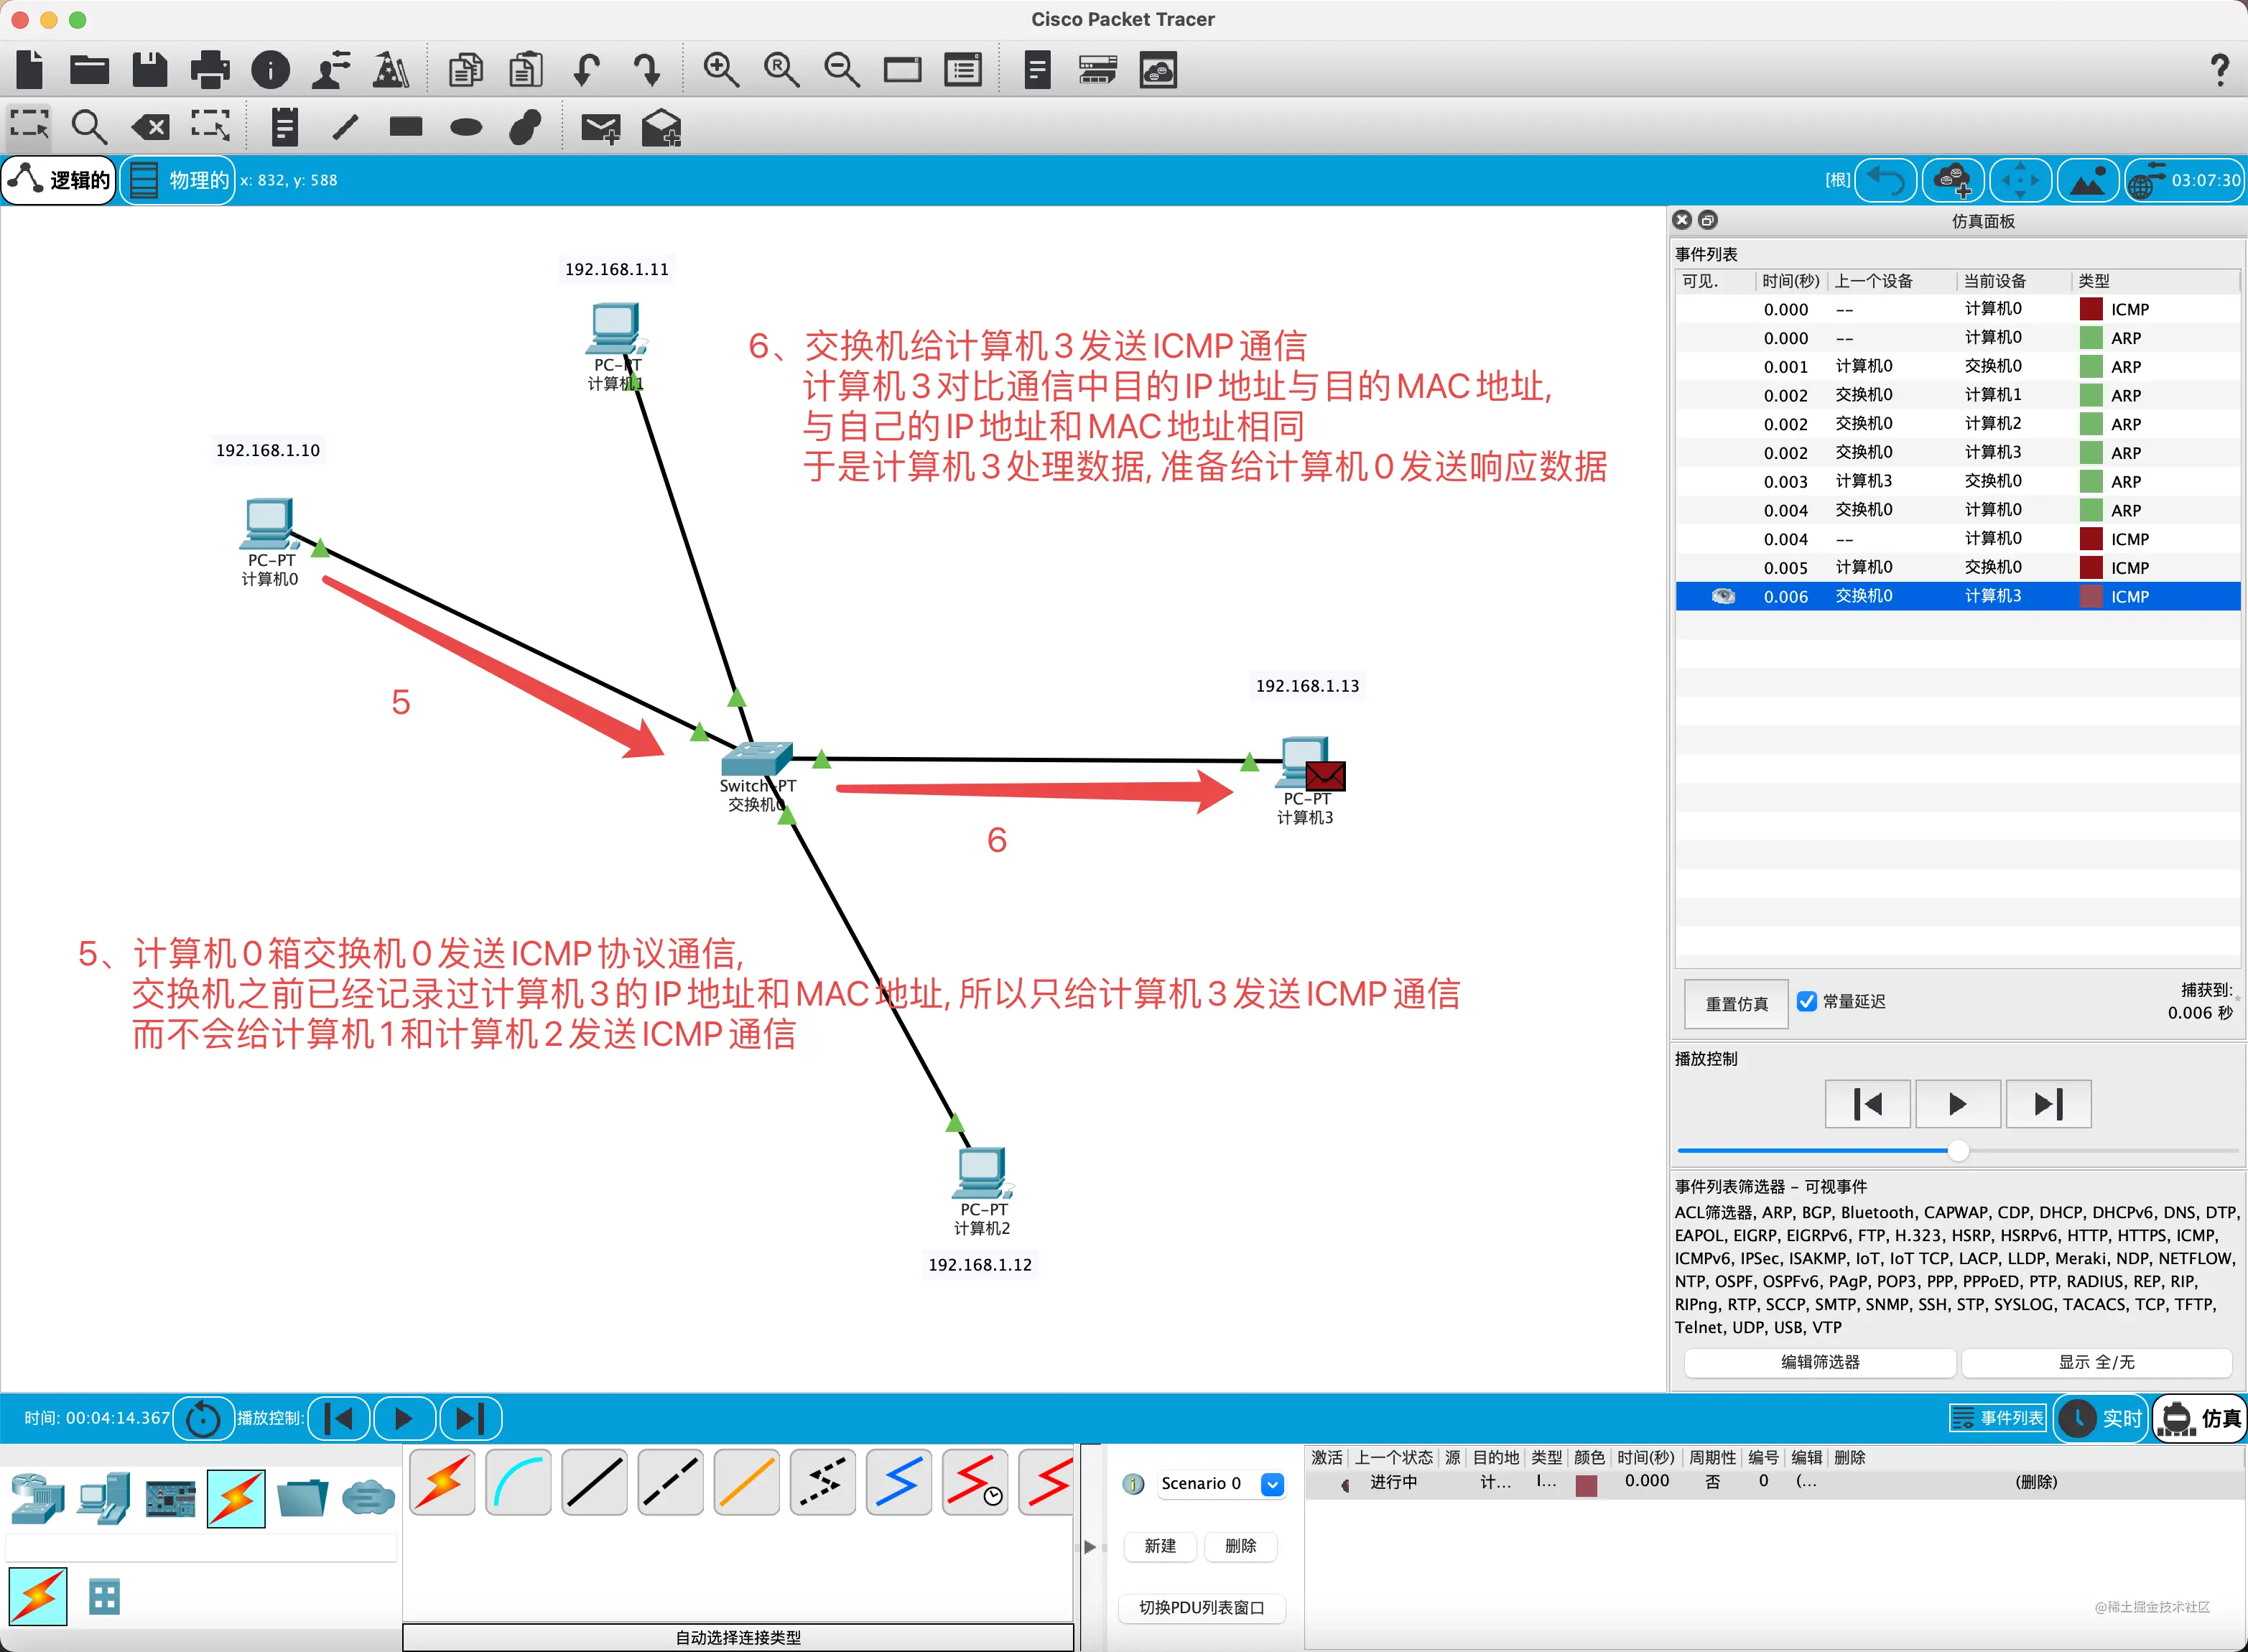The height and width of the screenshot is (1652, 2248).
Task: Expand the PDU list side arrow
Action: 1090,1547
